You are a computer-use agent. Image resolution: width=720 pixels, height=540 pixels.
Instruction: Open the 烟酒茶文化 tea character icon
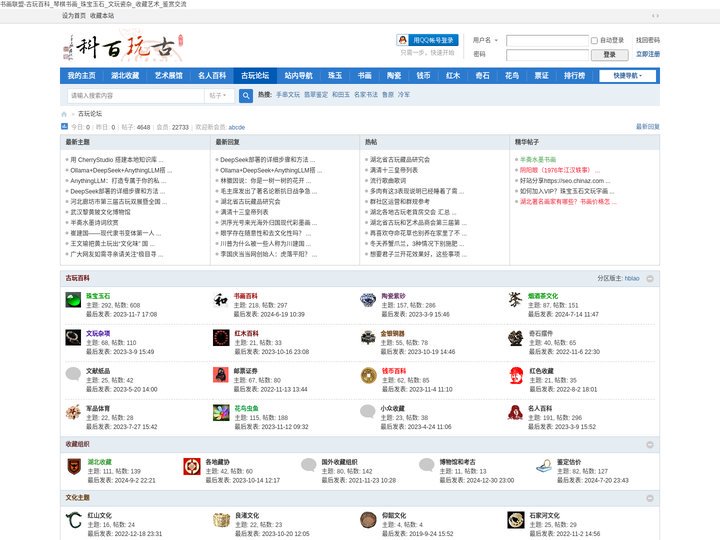pyautogui.click(x=515, y=300)
